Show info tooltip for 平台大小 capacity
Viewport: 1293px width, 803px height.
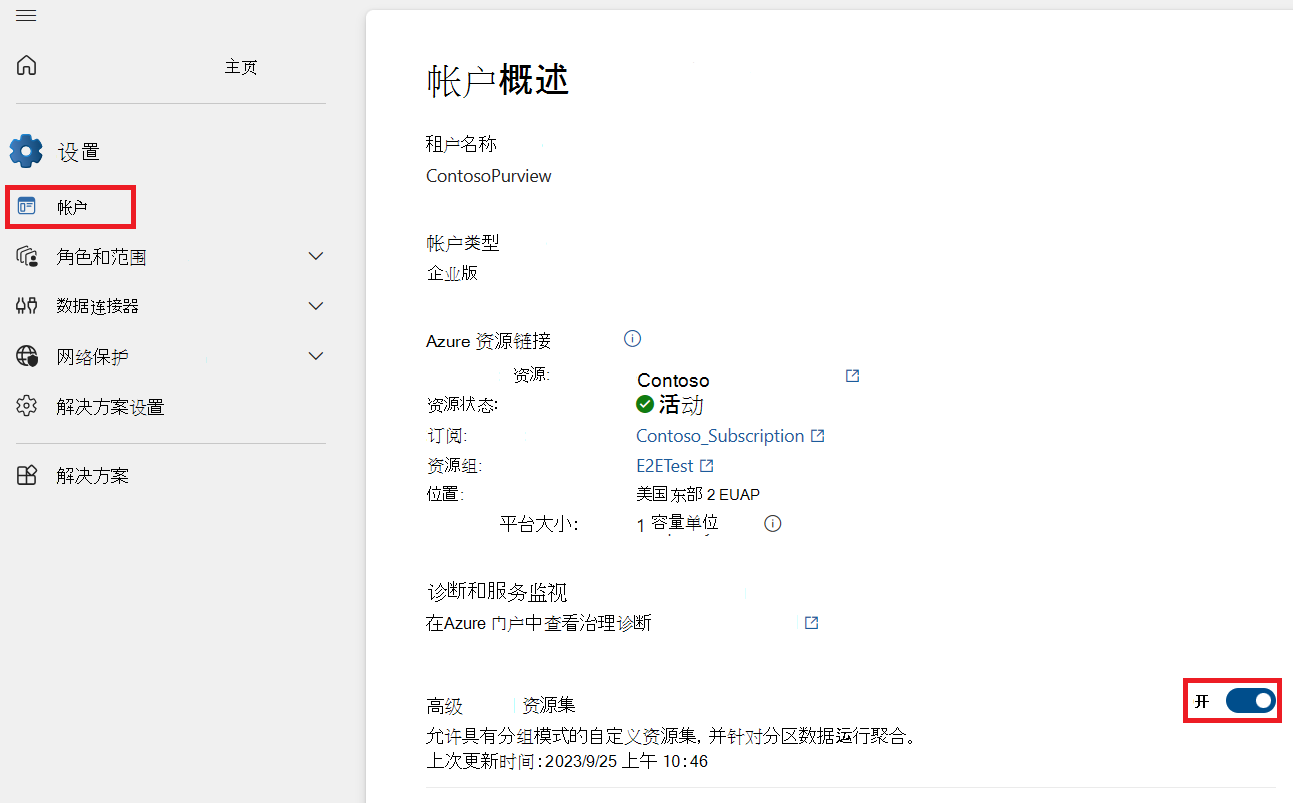(x=772, y=523)
